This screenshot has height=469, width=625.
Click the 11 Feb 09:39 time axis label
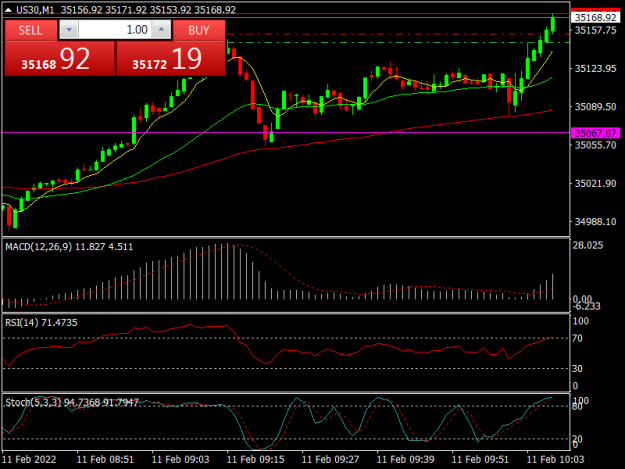coord(405,459)
